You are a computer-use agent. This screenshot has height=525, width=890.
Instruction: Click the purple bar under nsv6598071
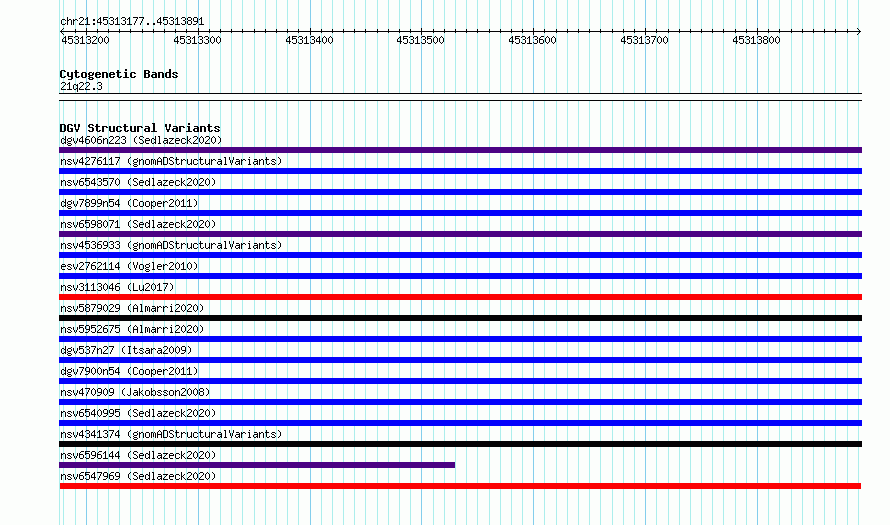tap(460, 234)
